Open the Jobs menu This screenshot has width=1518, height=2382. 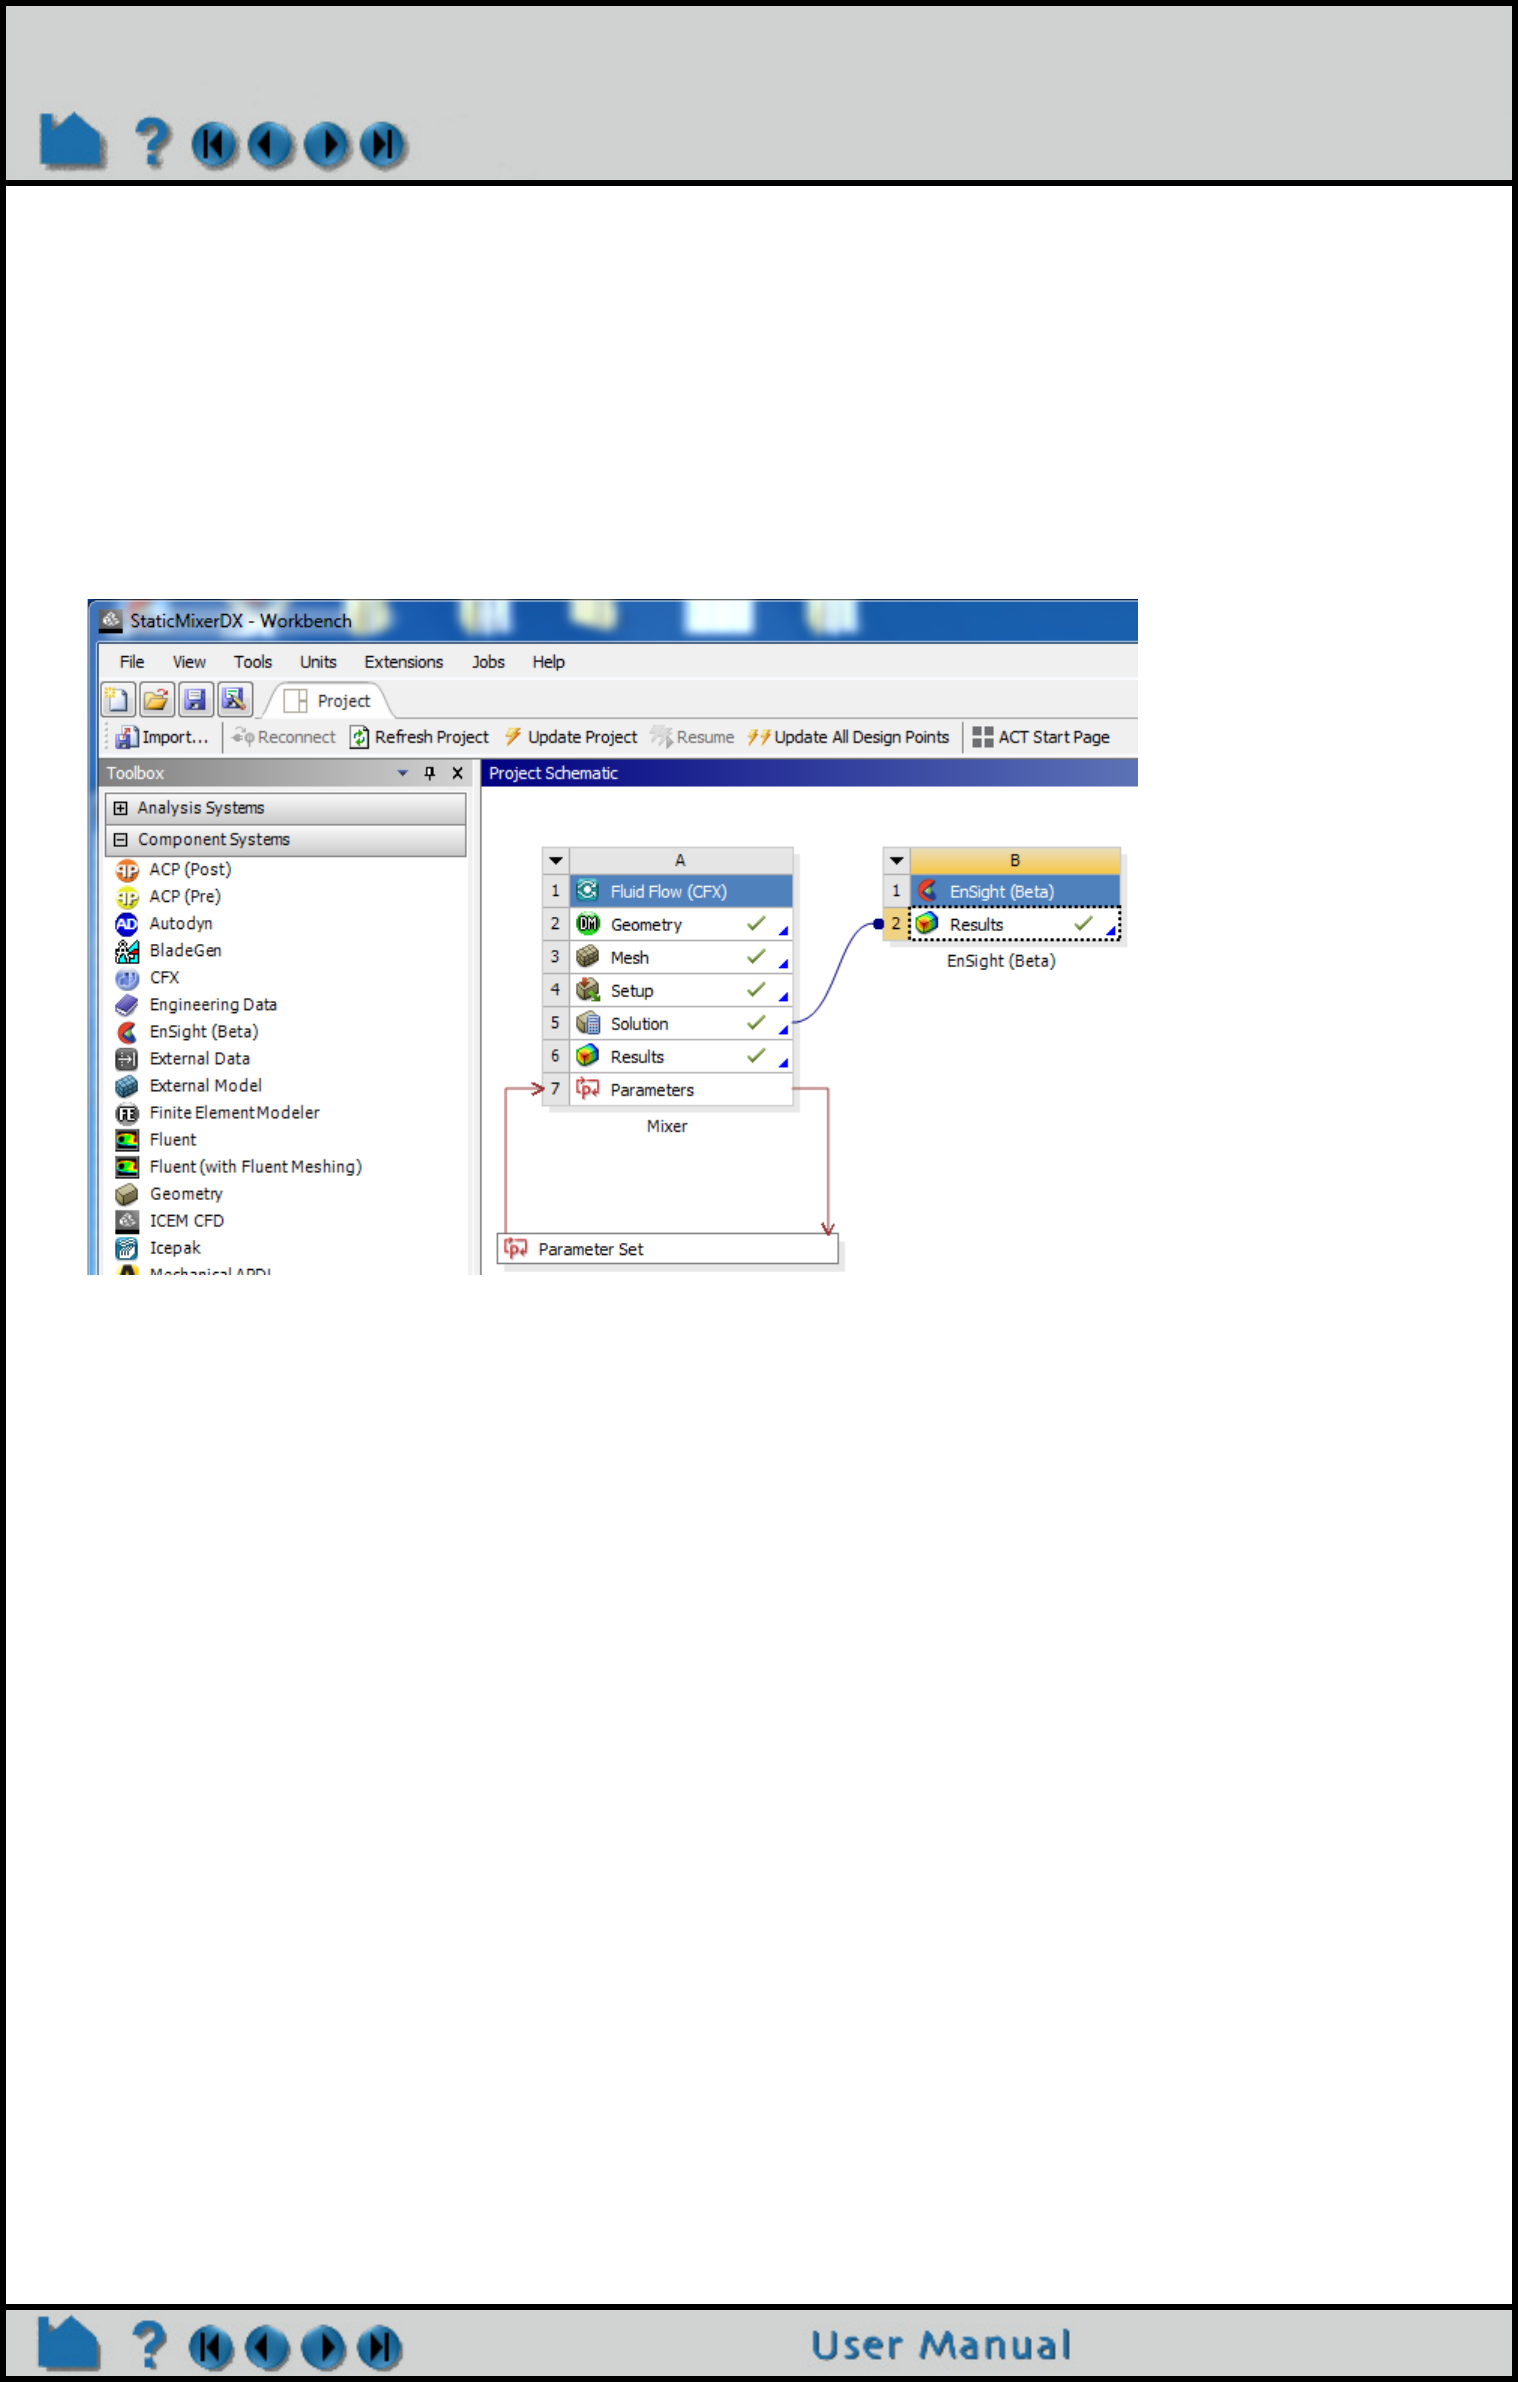pos(488,662)
